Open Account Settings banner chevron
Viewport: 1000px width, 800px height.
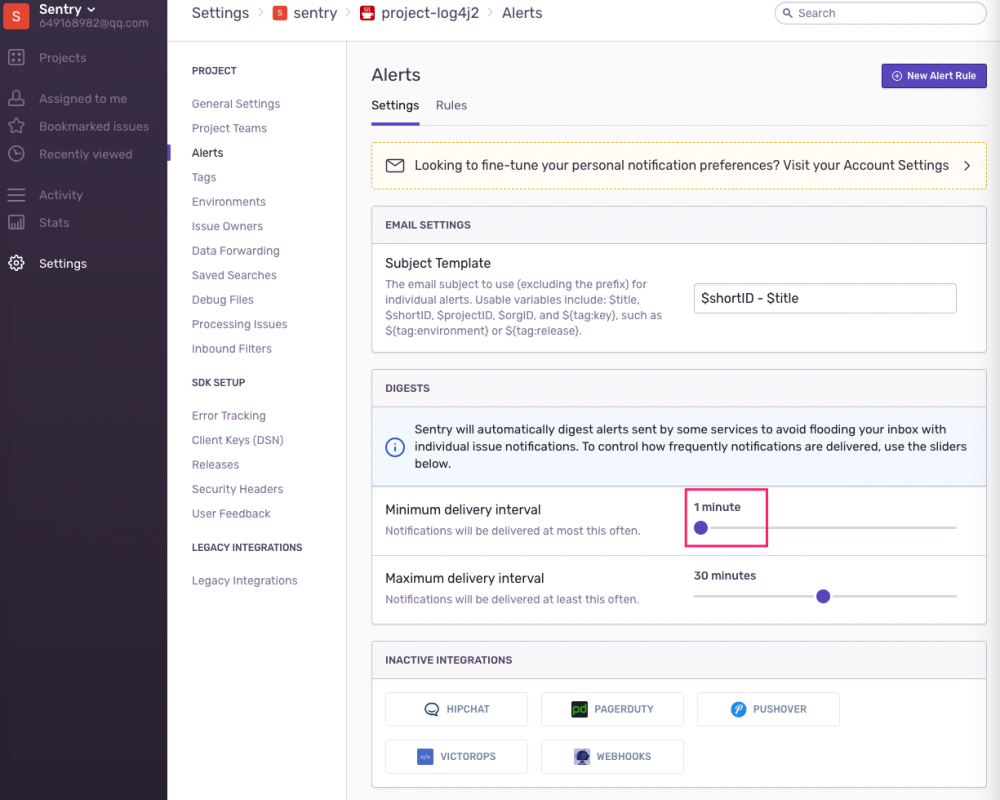(x=967, y=166)
